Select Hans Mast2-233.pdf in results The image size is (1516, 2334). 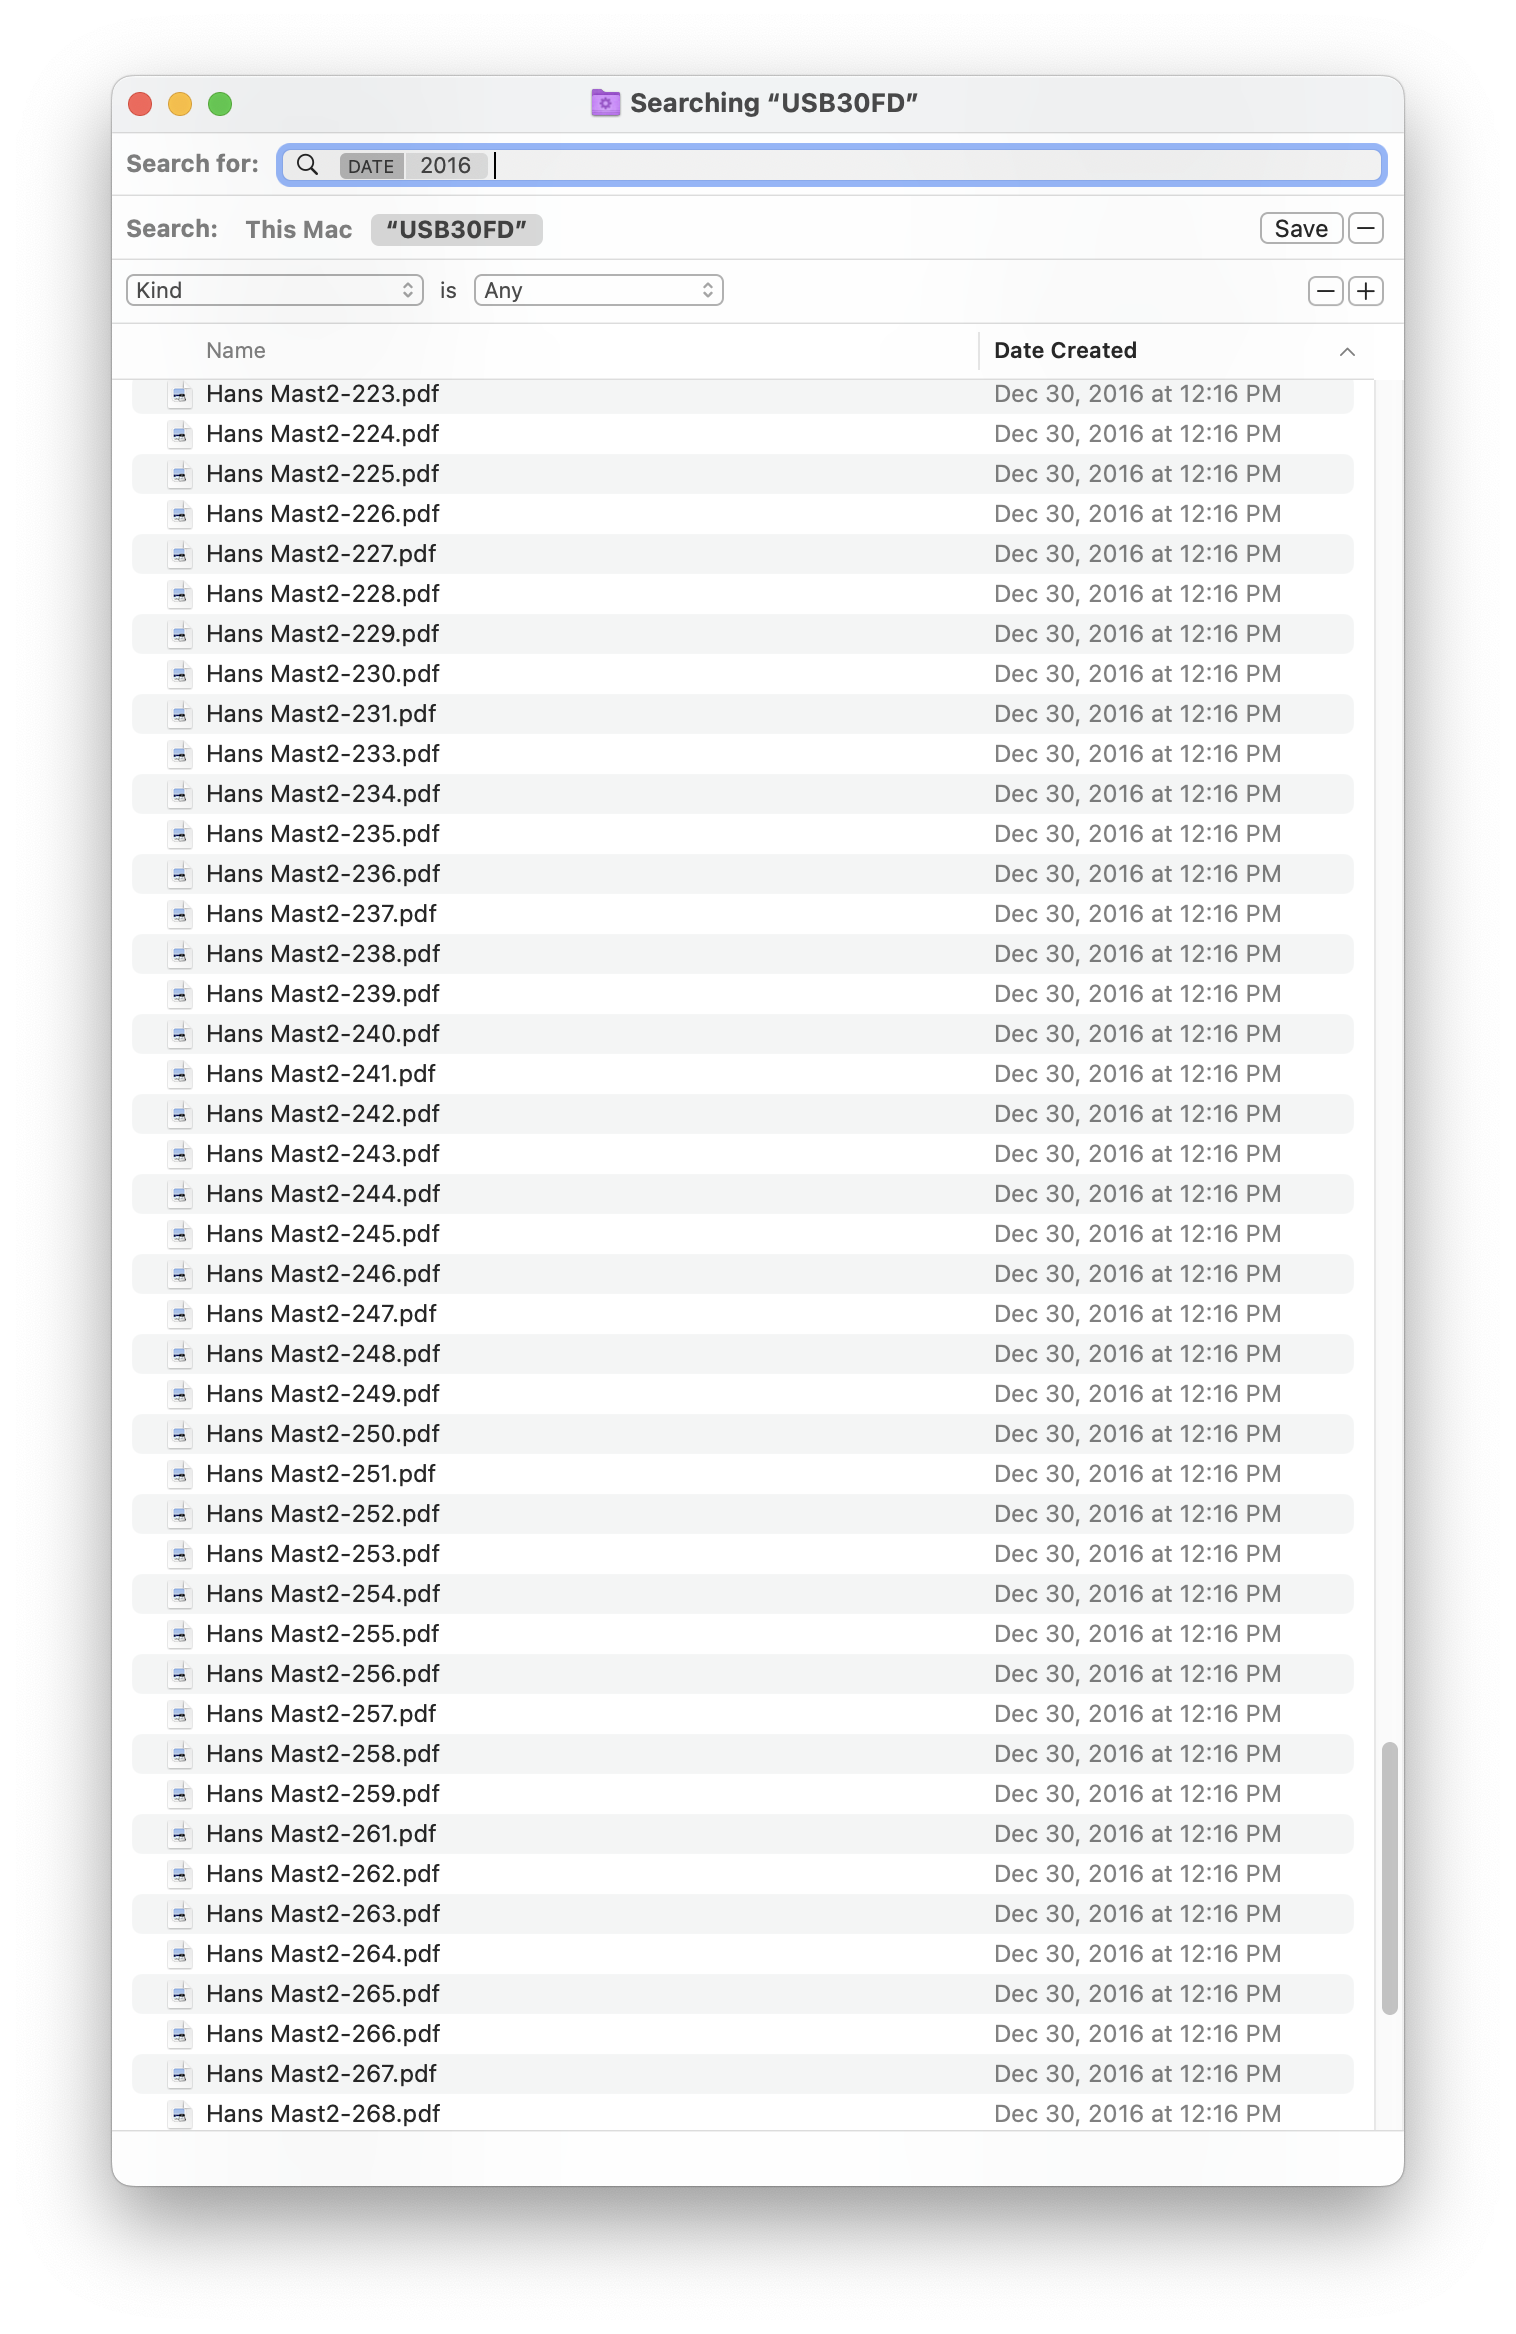pyautogui.click(x=743, y=754)
